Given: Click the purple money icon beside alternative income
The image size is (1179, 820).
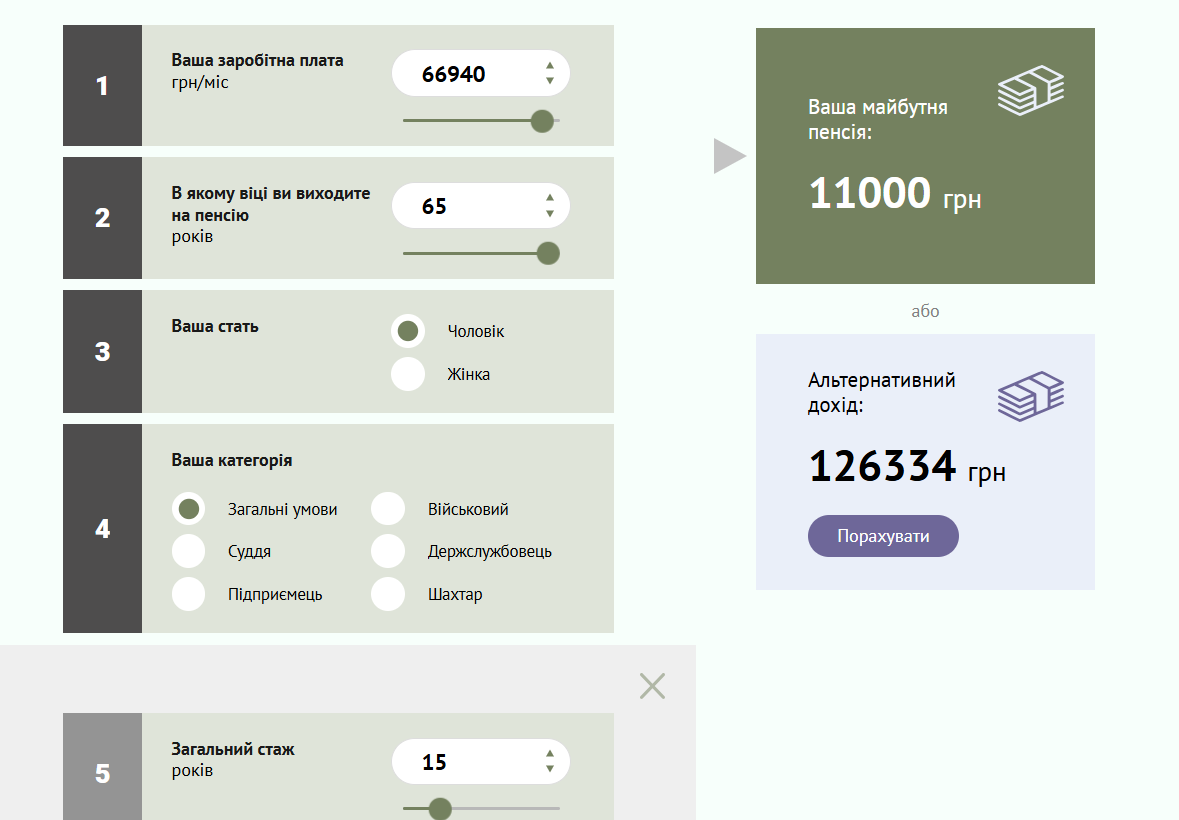Looking at the screenshot, I should click(1030, 396).
